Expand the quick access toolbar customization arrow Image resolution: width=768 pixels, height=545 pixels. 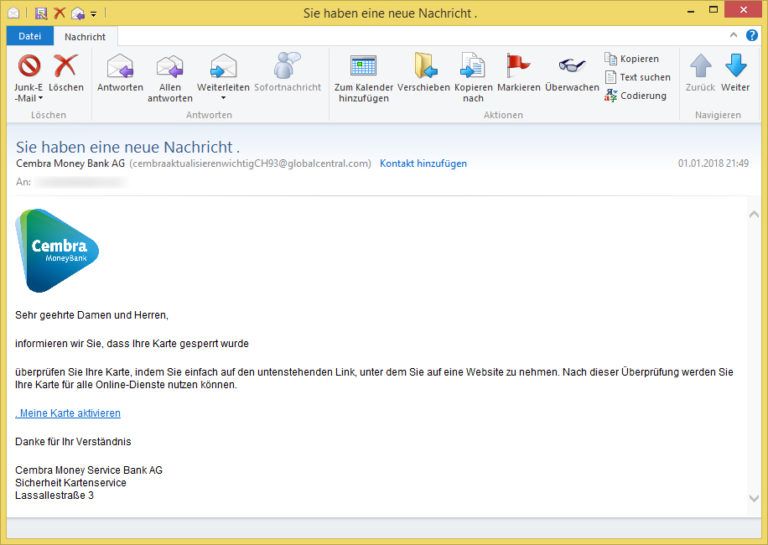(x=94, y=14)
